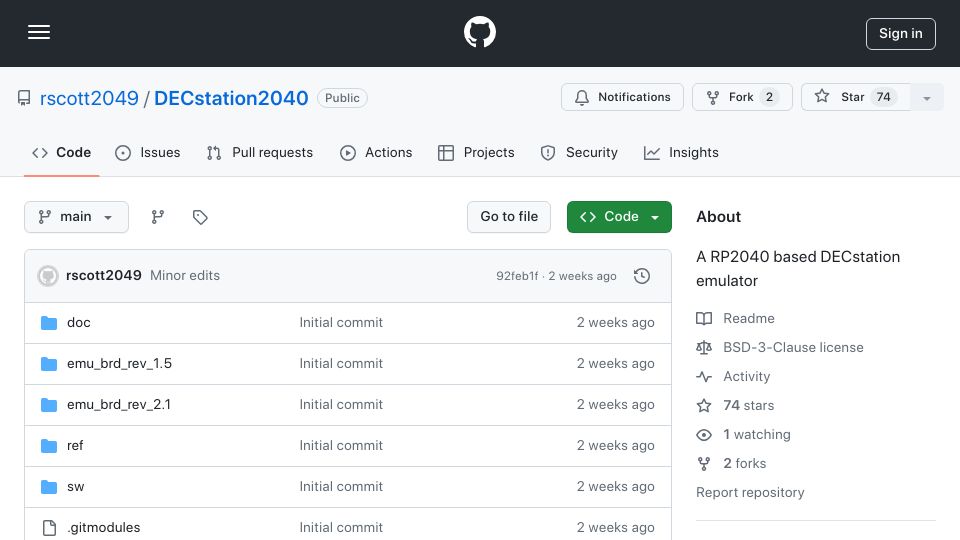
Task: Click the branches icon next to main
Action: coord(157,217)
